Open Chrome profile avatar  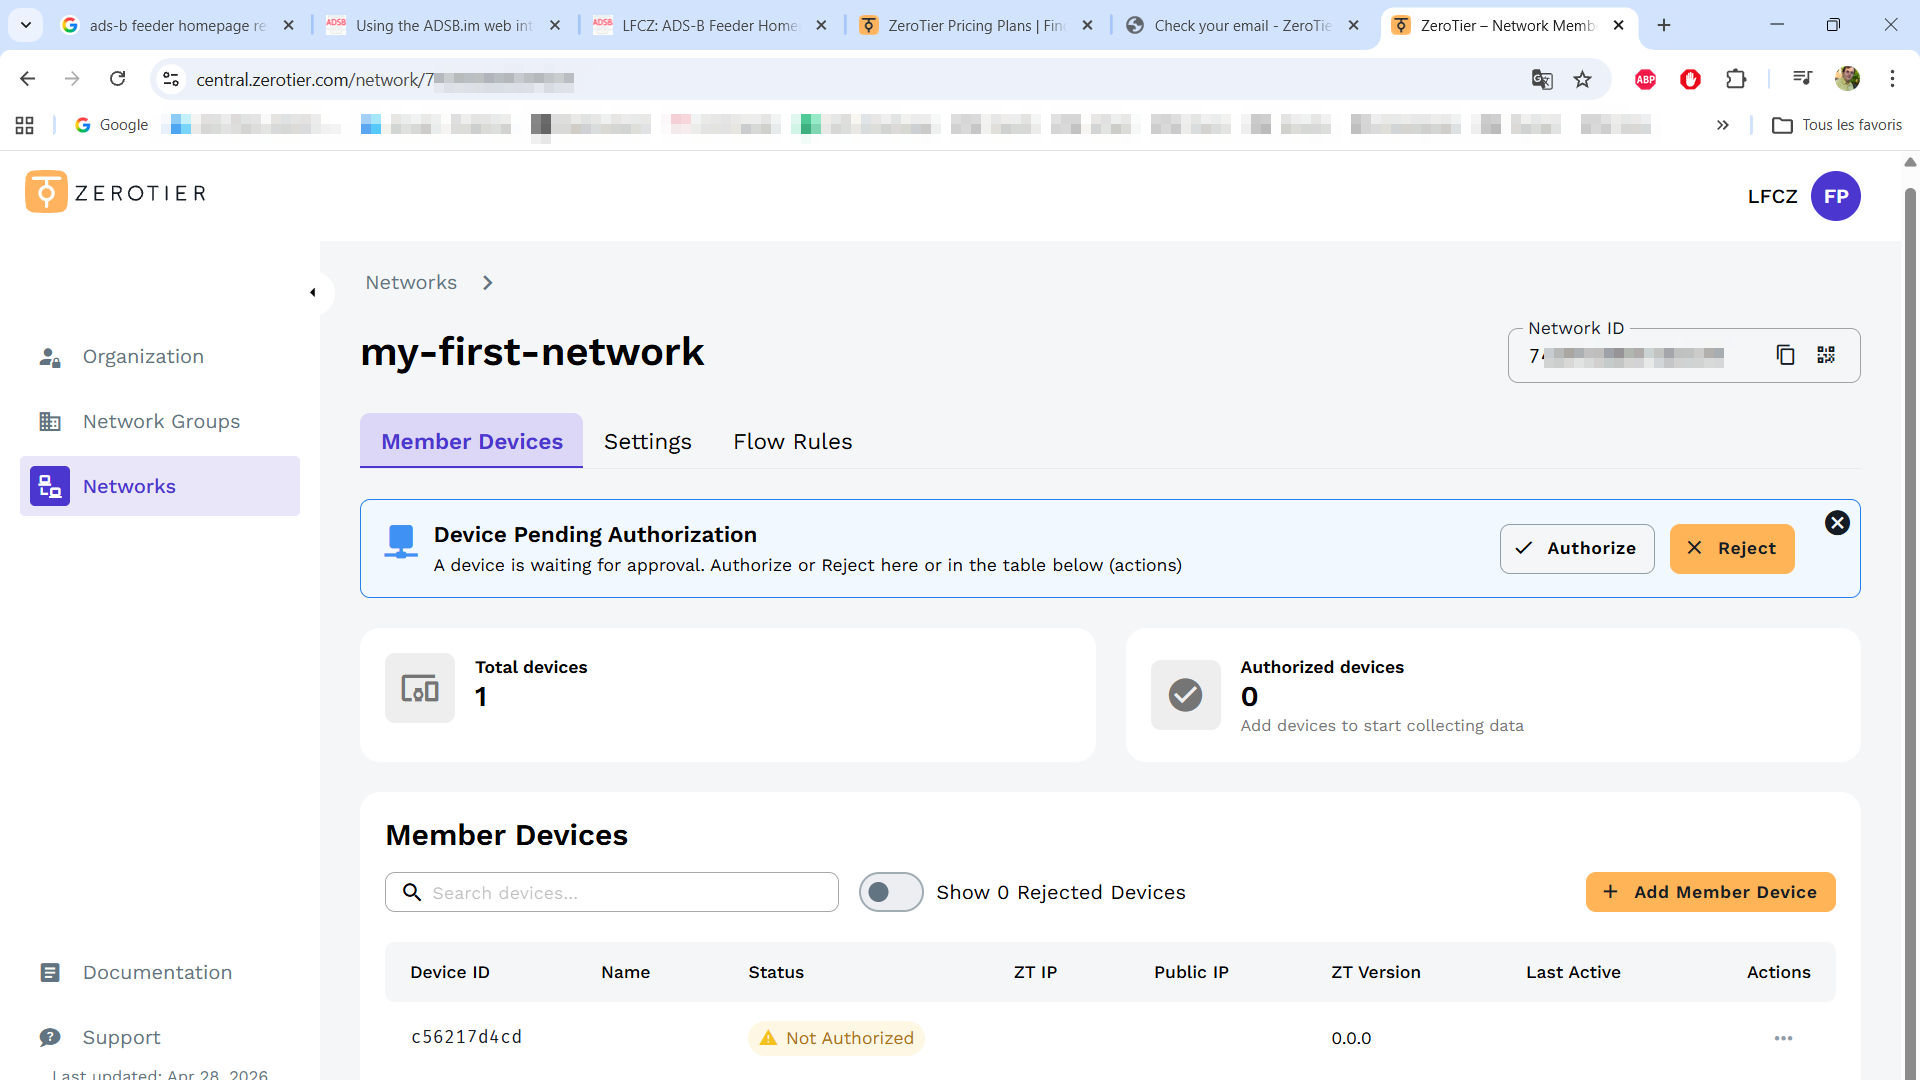tap(1847, 78)
